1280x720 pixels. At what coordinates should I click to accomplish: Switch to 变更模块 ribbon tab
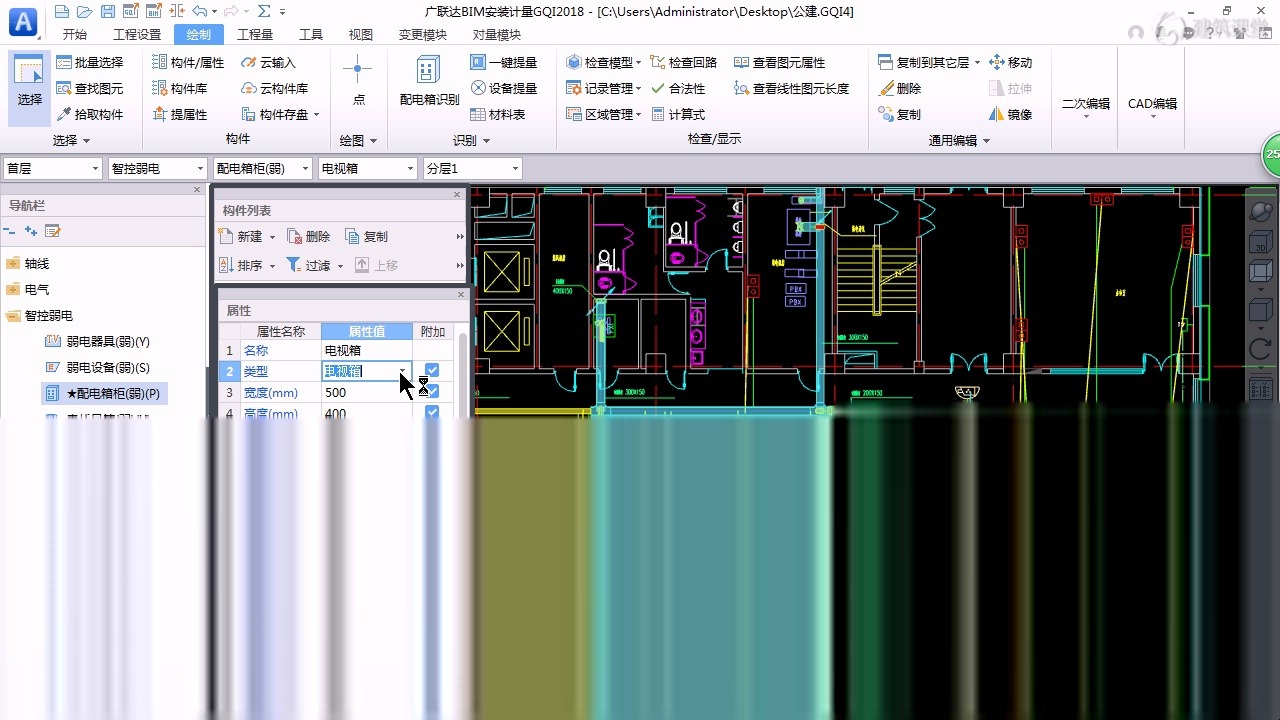423,34
